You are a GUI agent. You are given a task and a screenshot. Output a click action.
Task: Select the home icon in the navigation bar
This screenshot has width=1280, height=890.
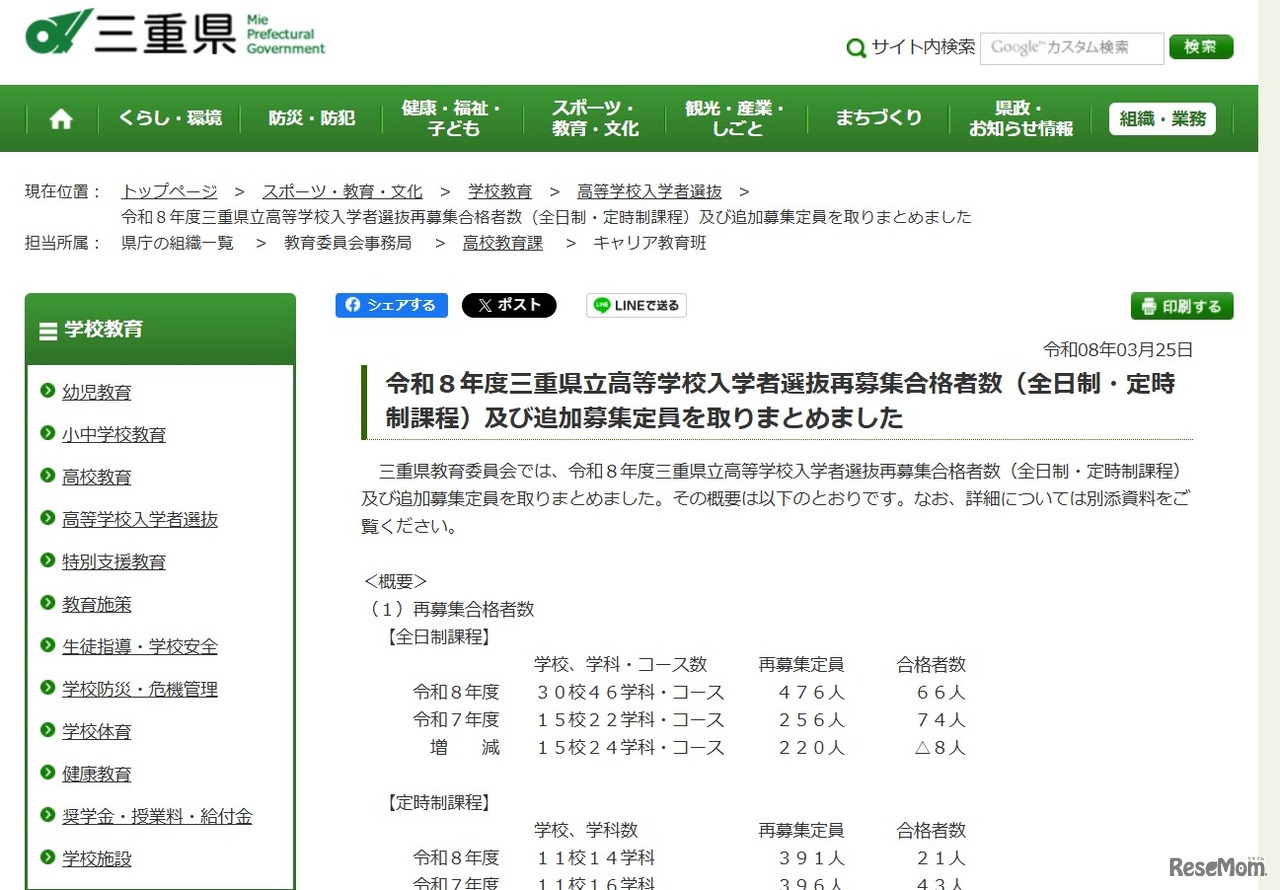(60, 118)
